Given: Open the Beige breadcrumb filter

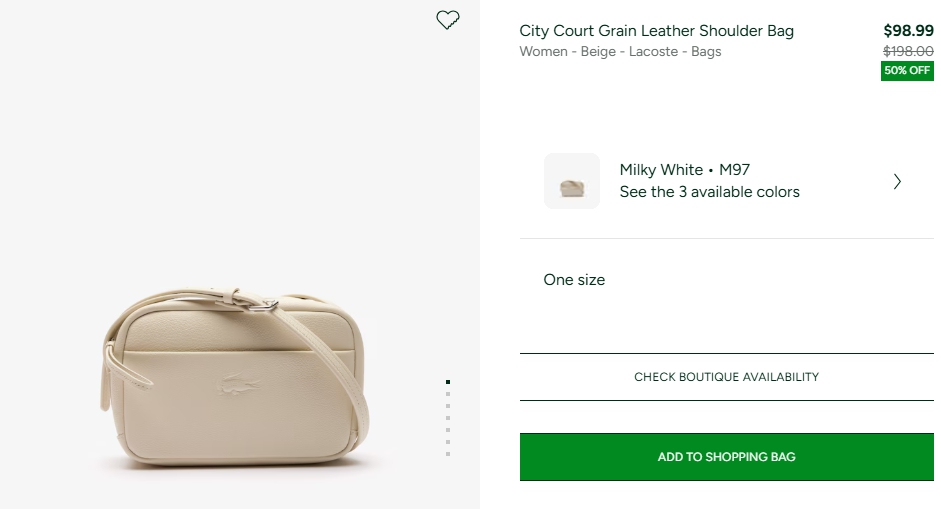Looking at the screenshot, I should [600, 52].
